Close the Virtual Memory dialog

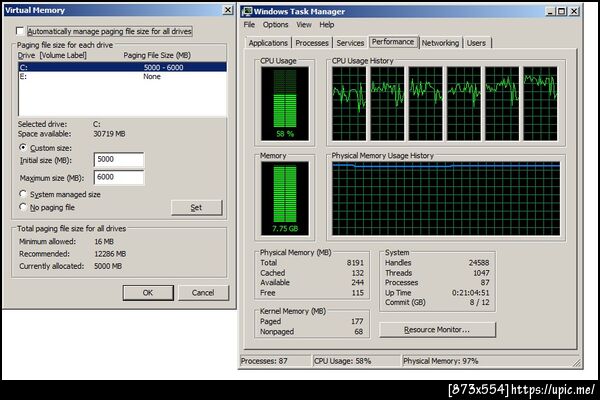click(x=228, y=10)
